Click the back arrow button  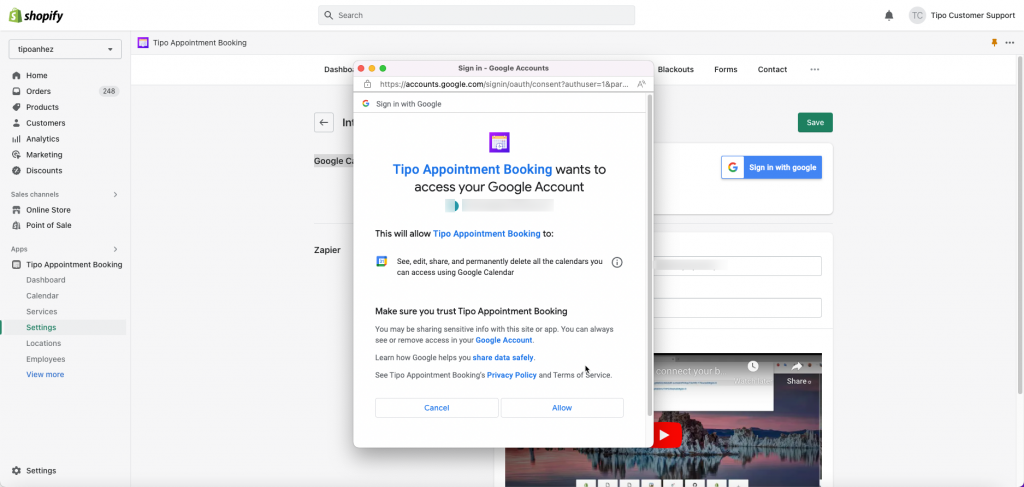[324, 122]
